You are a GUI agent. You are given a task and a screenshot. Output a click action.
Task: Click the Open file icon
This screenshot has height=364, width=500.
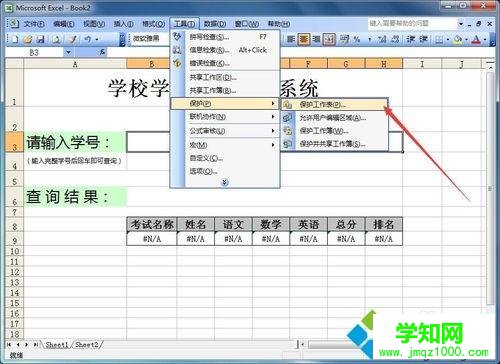coord(28,39)
